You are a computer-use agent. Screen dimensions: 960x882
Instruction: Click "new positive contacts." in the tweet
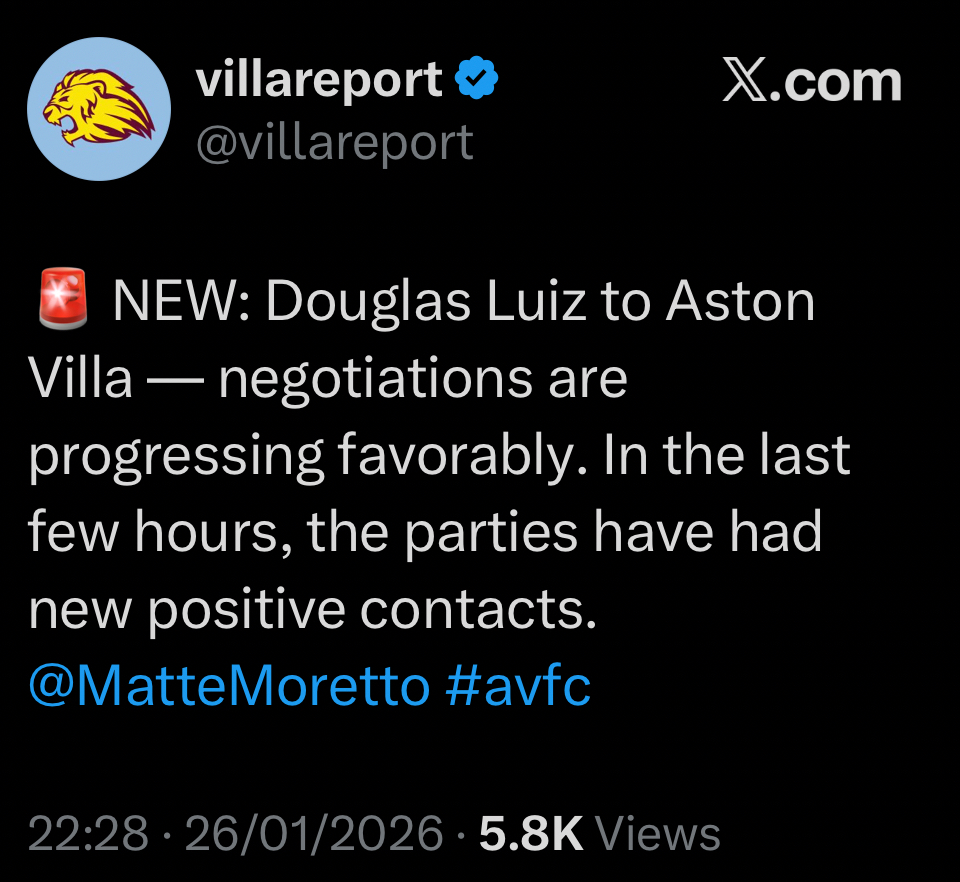click(x=312, y=610)
